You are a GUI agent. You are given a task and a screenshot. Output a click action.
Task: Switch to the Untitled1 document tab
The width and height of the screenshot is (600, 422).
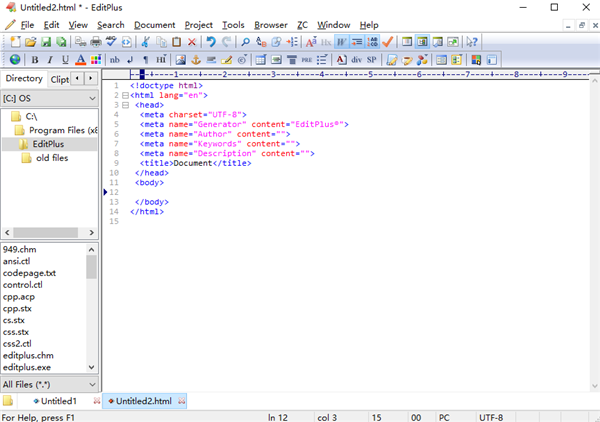pyautogui.click(x=58, y=401)
